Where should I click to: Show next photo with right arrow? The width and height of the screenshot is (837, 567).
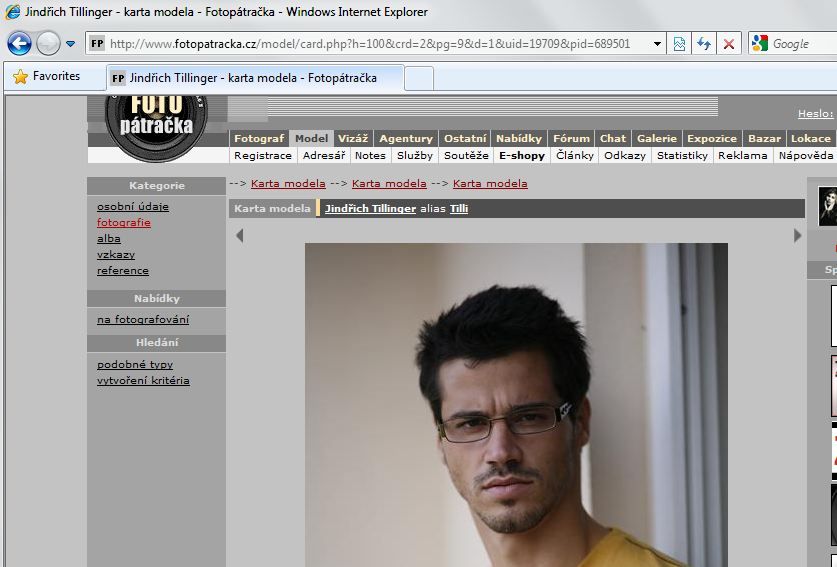(797, 235)
